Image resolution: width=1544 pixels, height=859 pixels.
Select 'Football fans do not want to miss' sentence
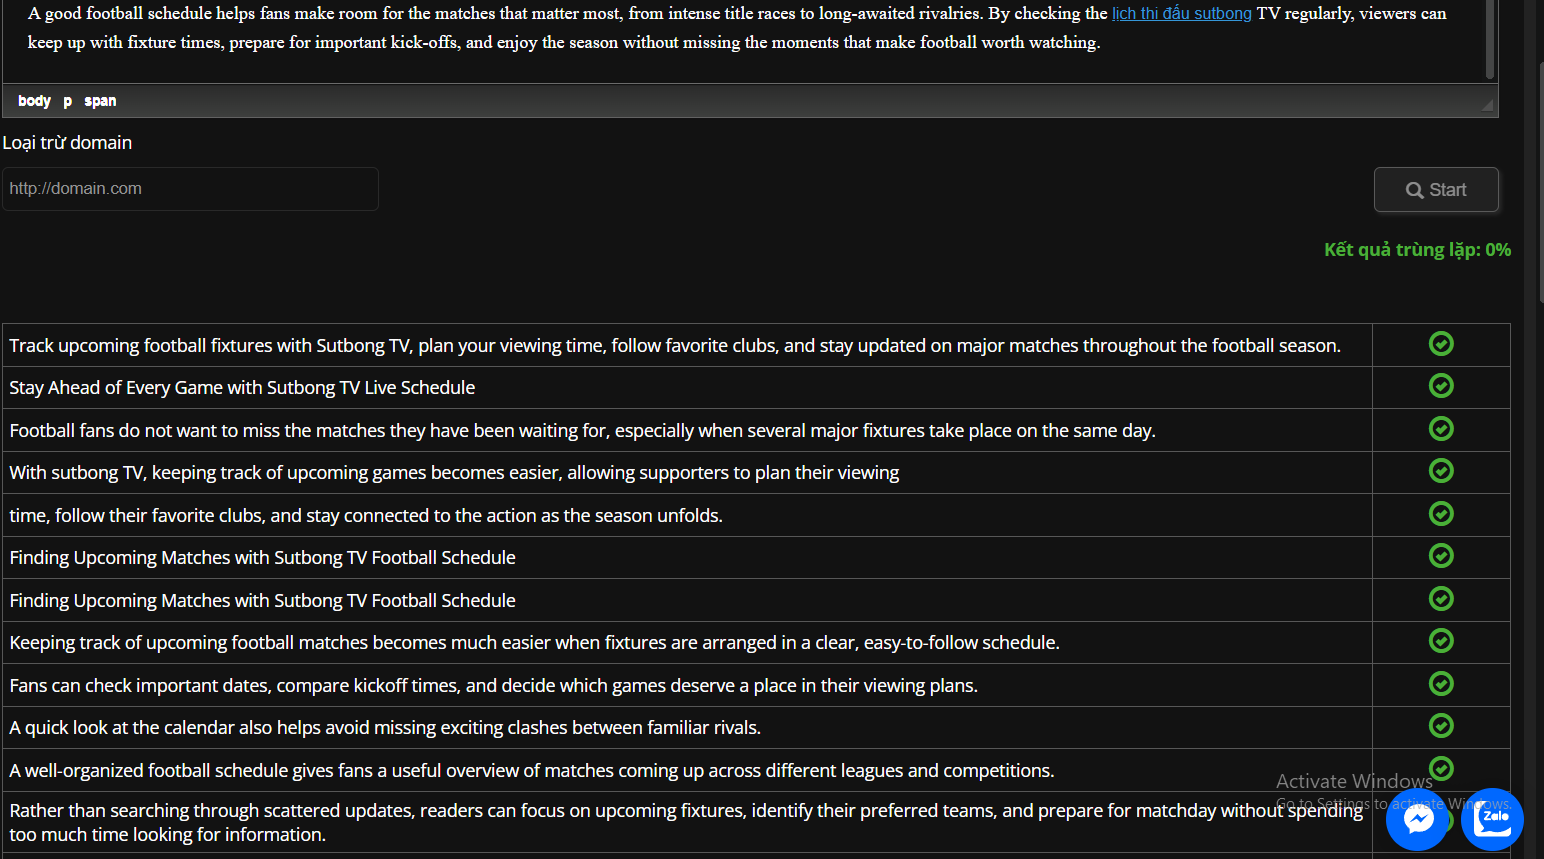point(582,431)
